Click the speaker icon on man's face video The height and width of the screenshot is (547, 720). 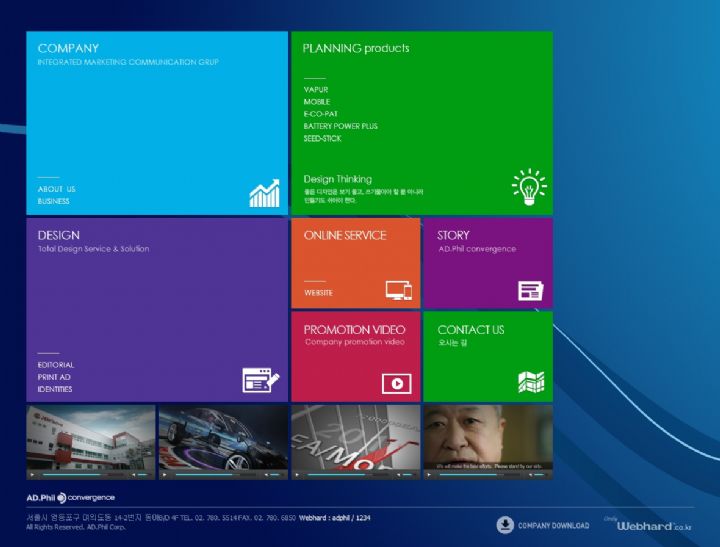tap(531, 474)
